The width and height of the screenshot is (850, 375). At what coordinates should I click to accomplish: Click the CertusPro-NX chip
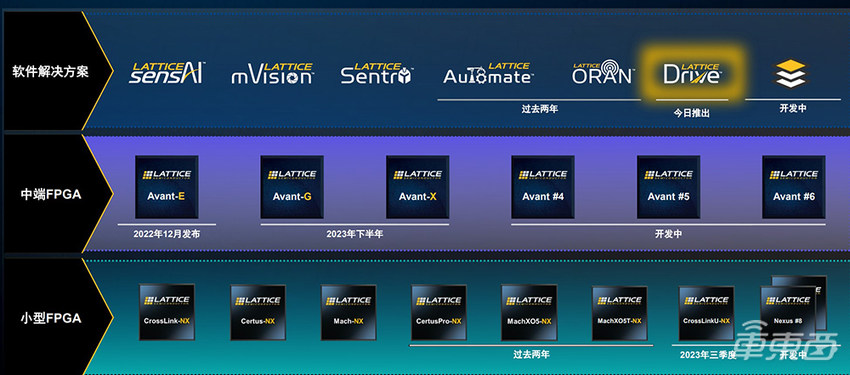(439, 312)
